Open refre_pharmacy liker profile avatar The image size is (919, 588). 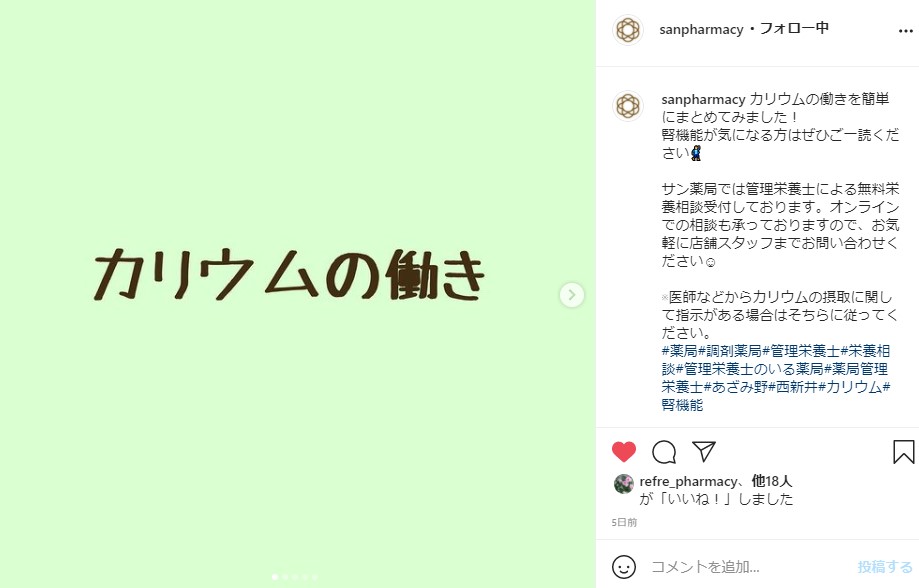click(x=624, y=484)
